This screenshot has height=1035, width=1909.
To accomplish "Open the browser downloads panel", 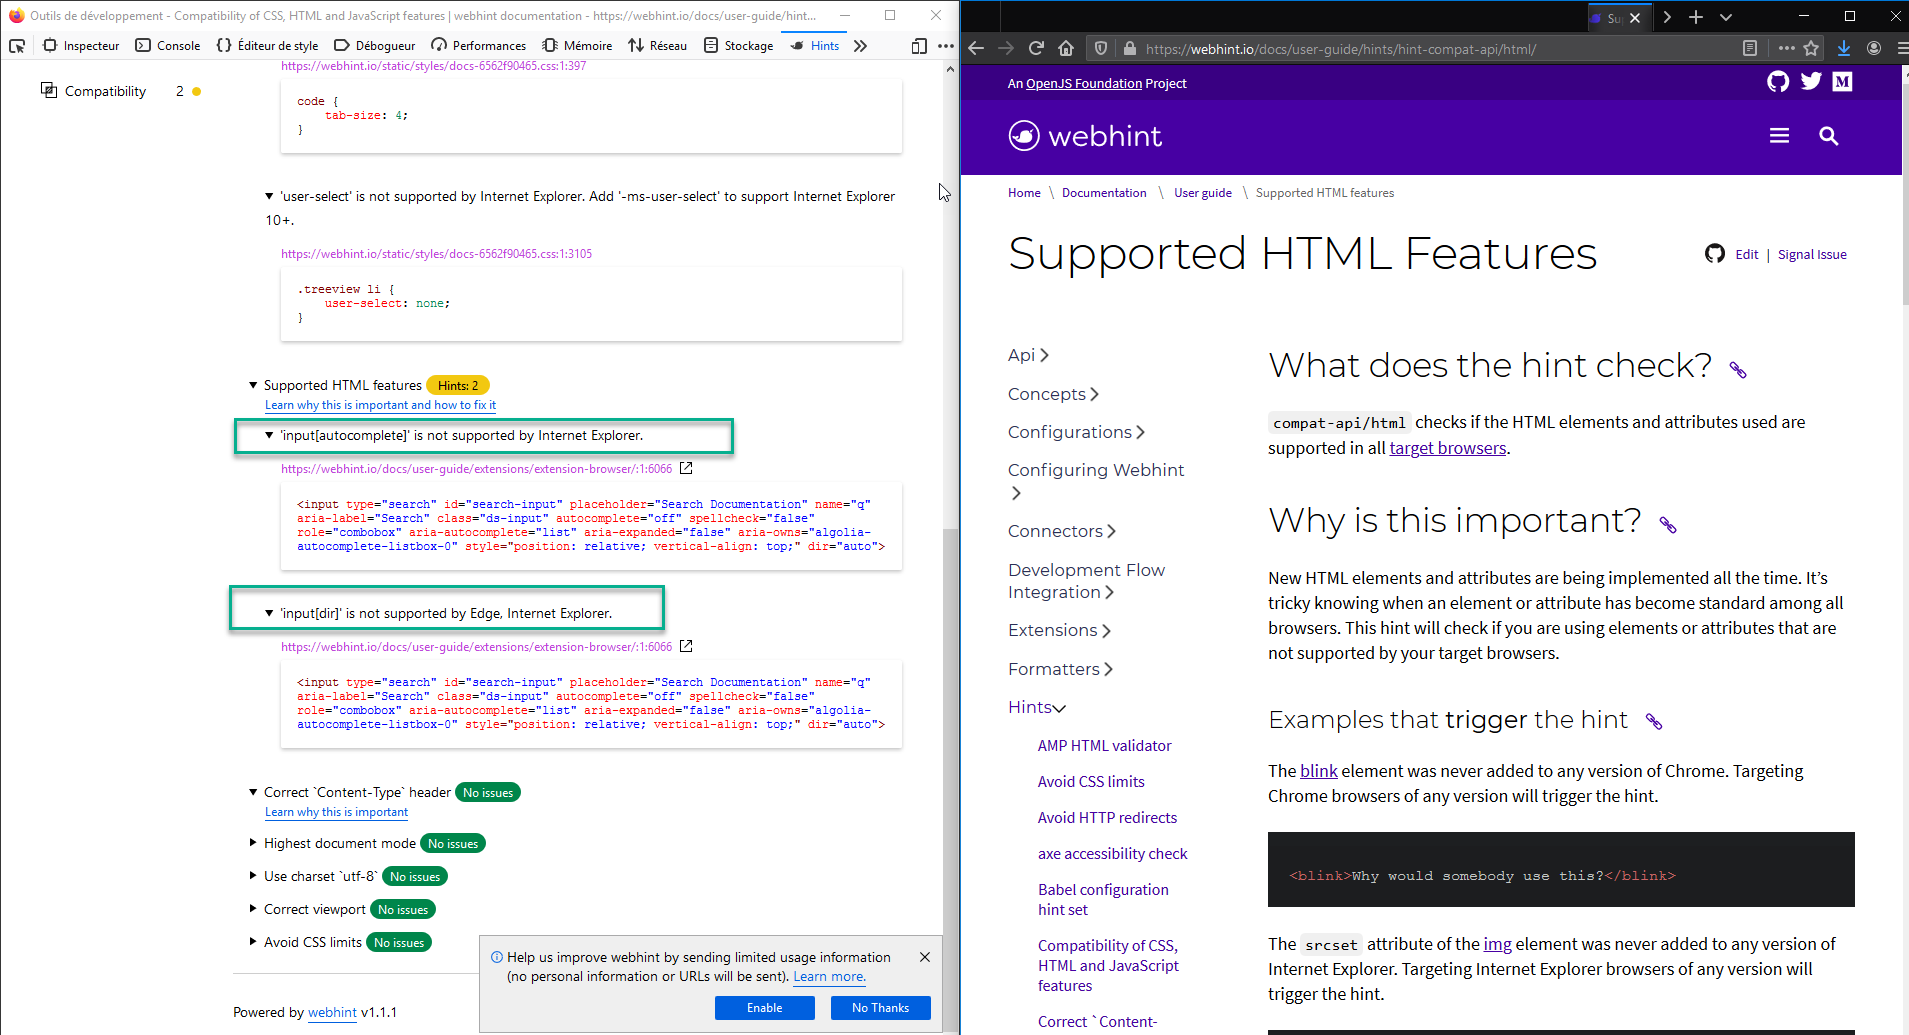I will pyautogui.click(x=1844, y=48).
